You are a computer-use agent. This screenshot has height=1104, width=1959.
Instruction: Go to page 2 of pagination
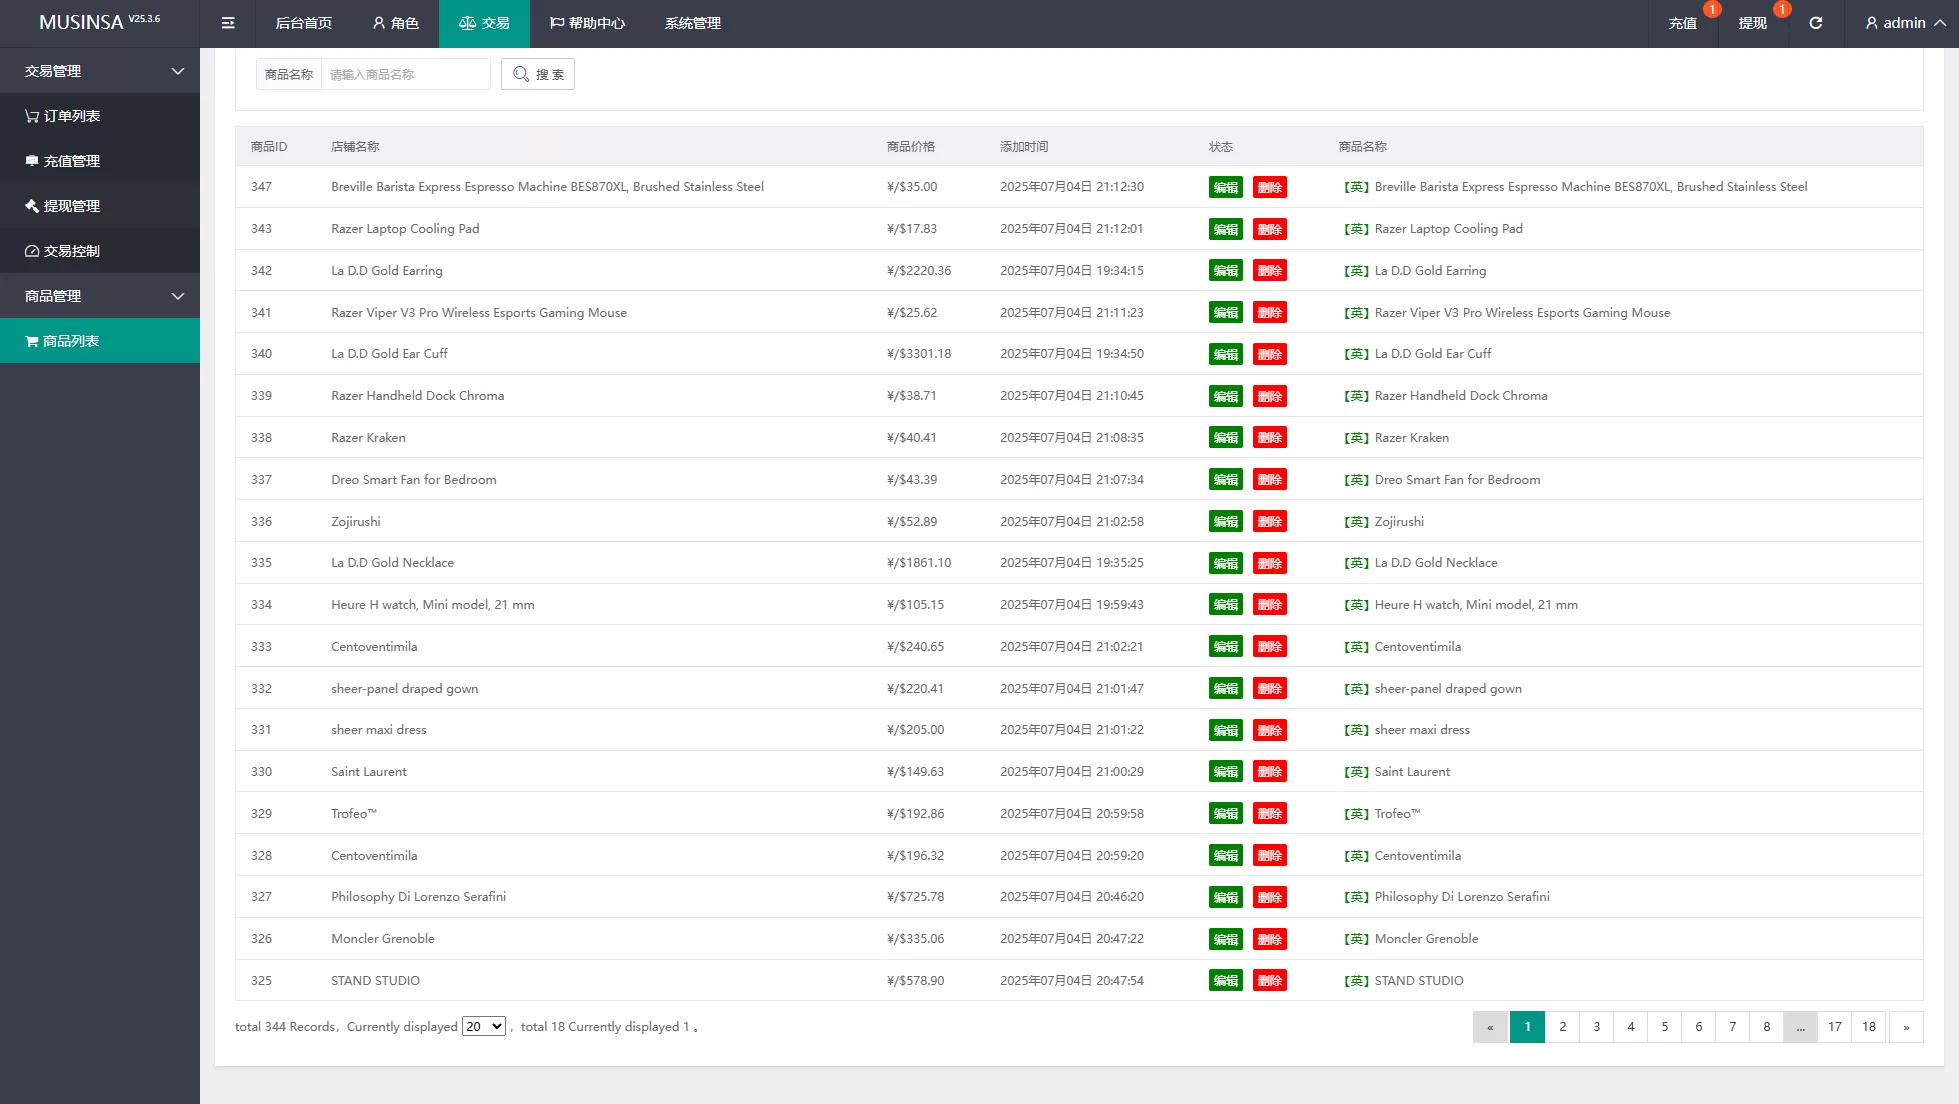tap(1562, 1026)
